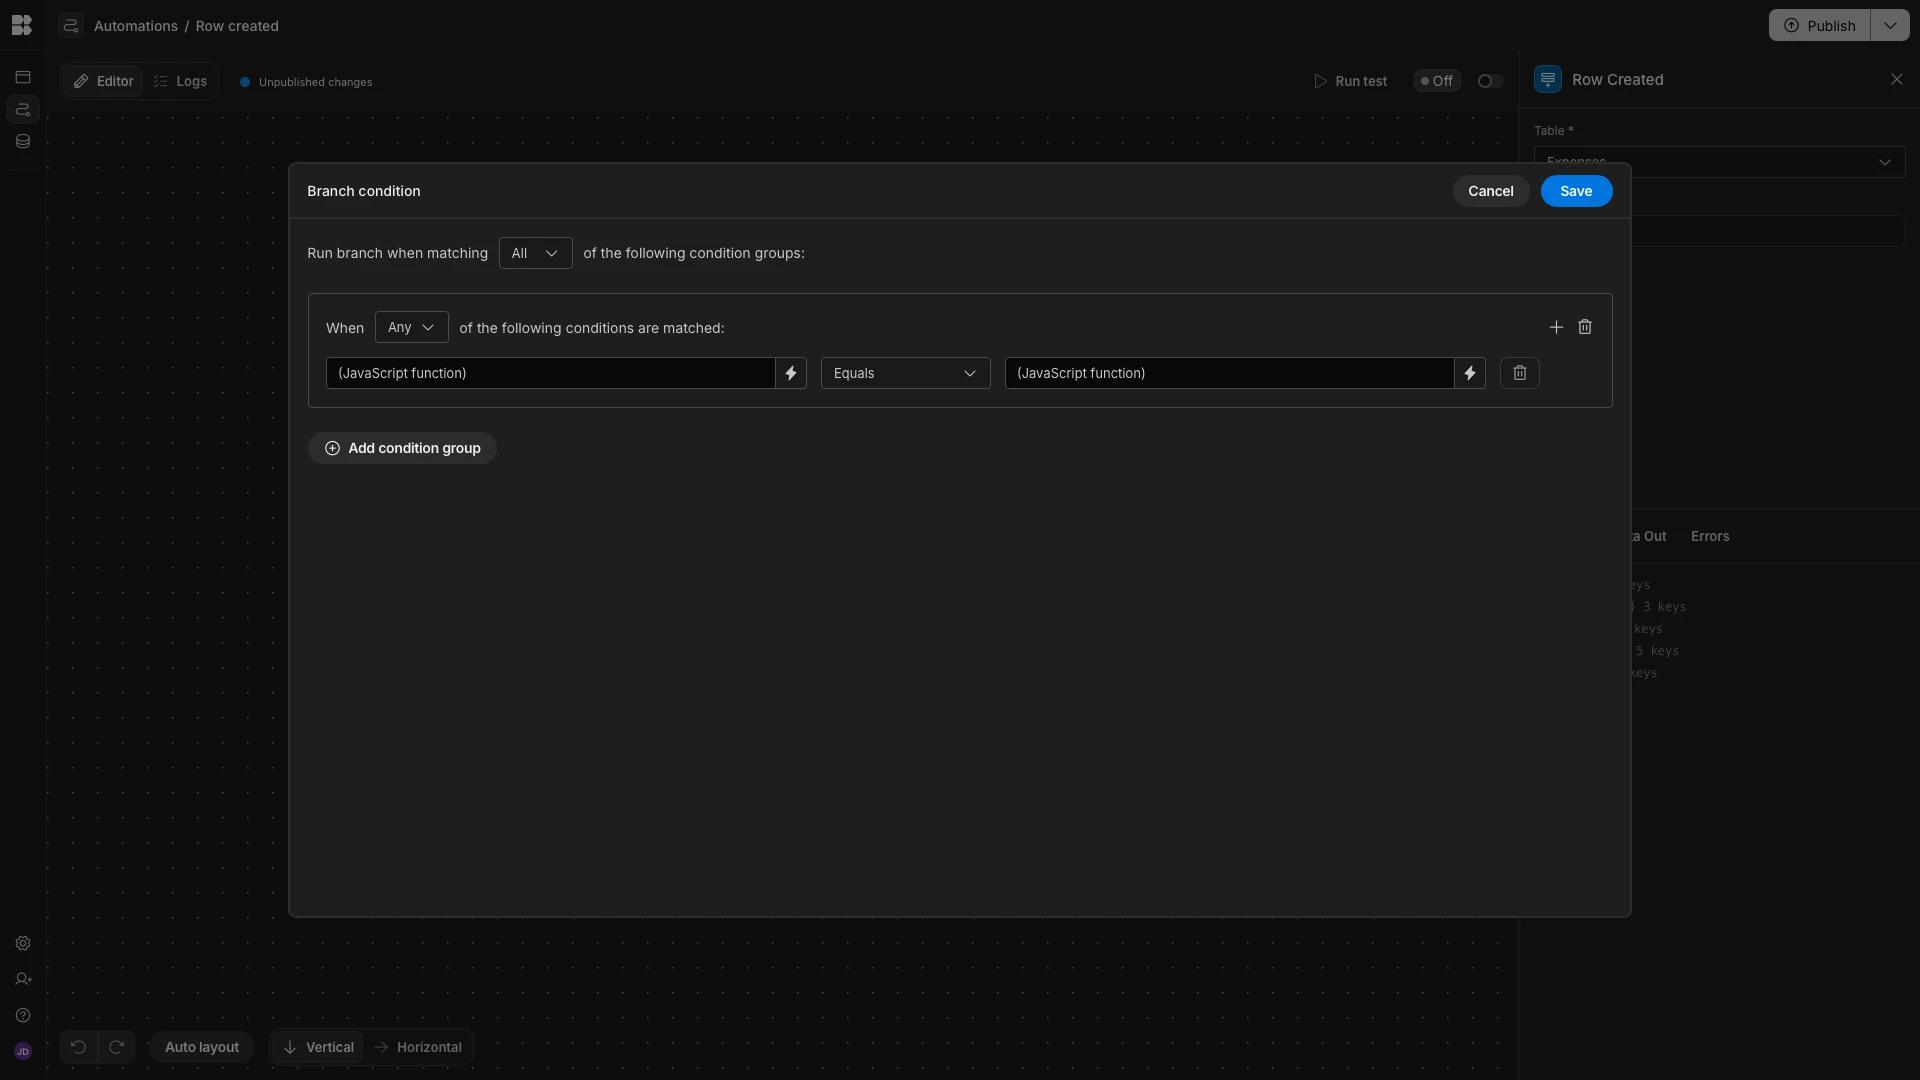
Task: Save the branch condition
Action: [x=1576, y=191]
